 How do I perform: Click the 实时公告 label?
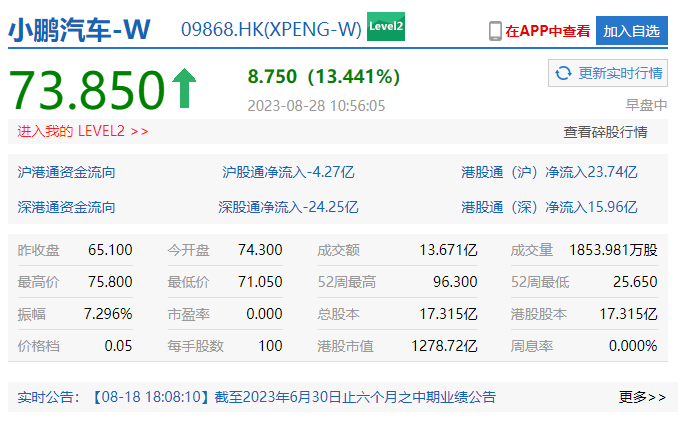point(48,397)
